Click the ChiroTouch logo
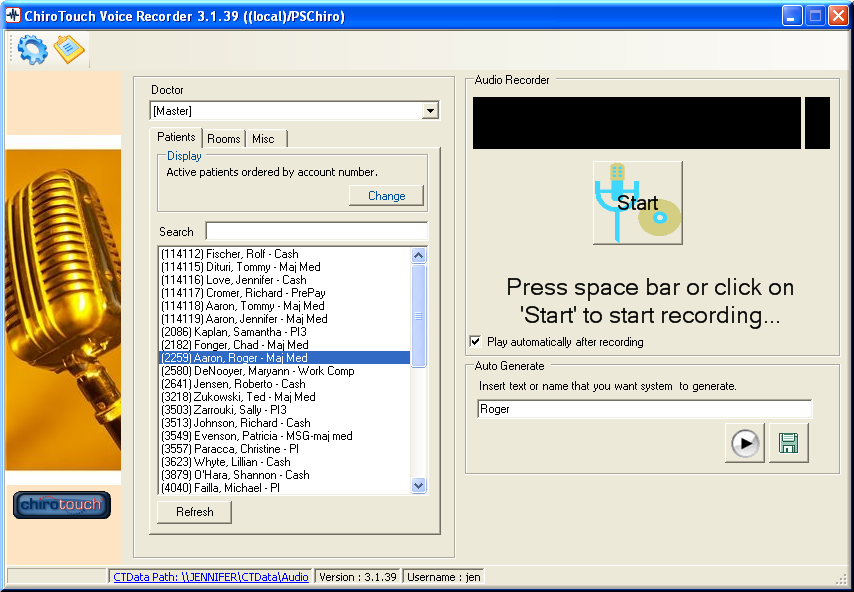The height and width of the screenshot is (592, 854). click(x=62, y=505)
